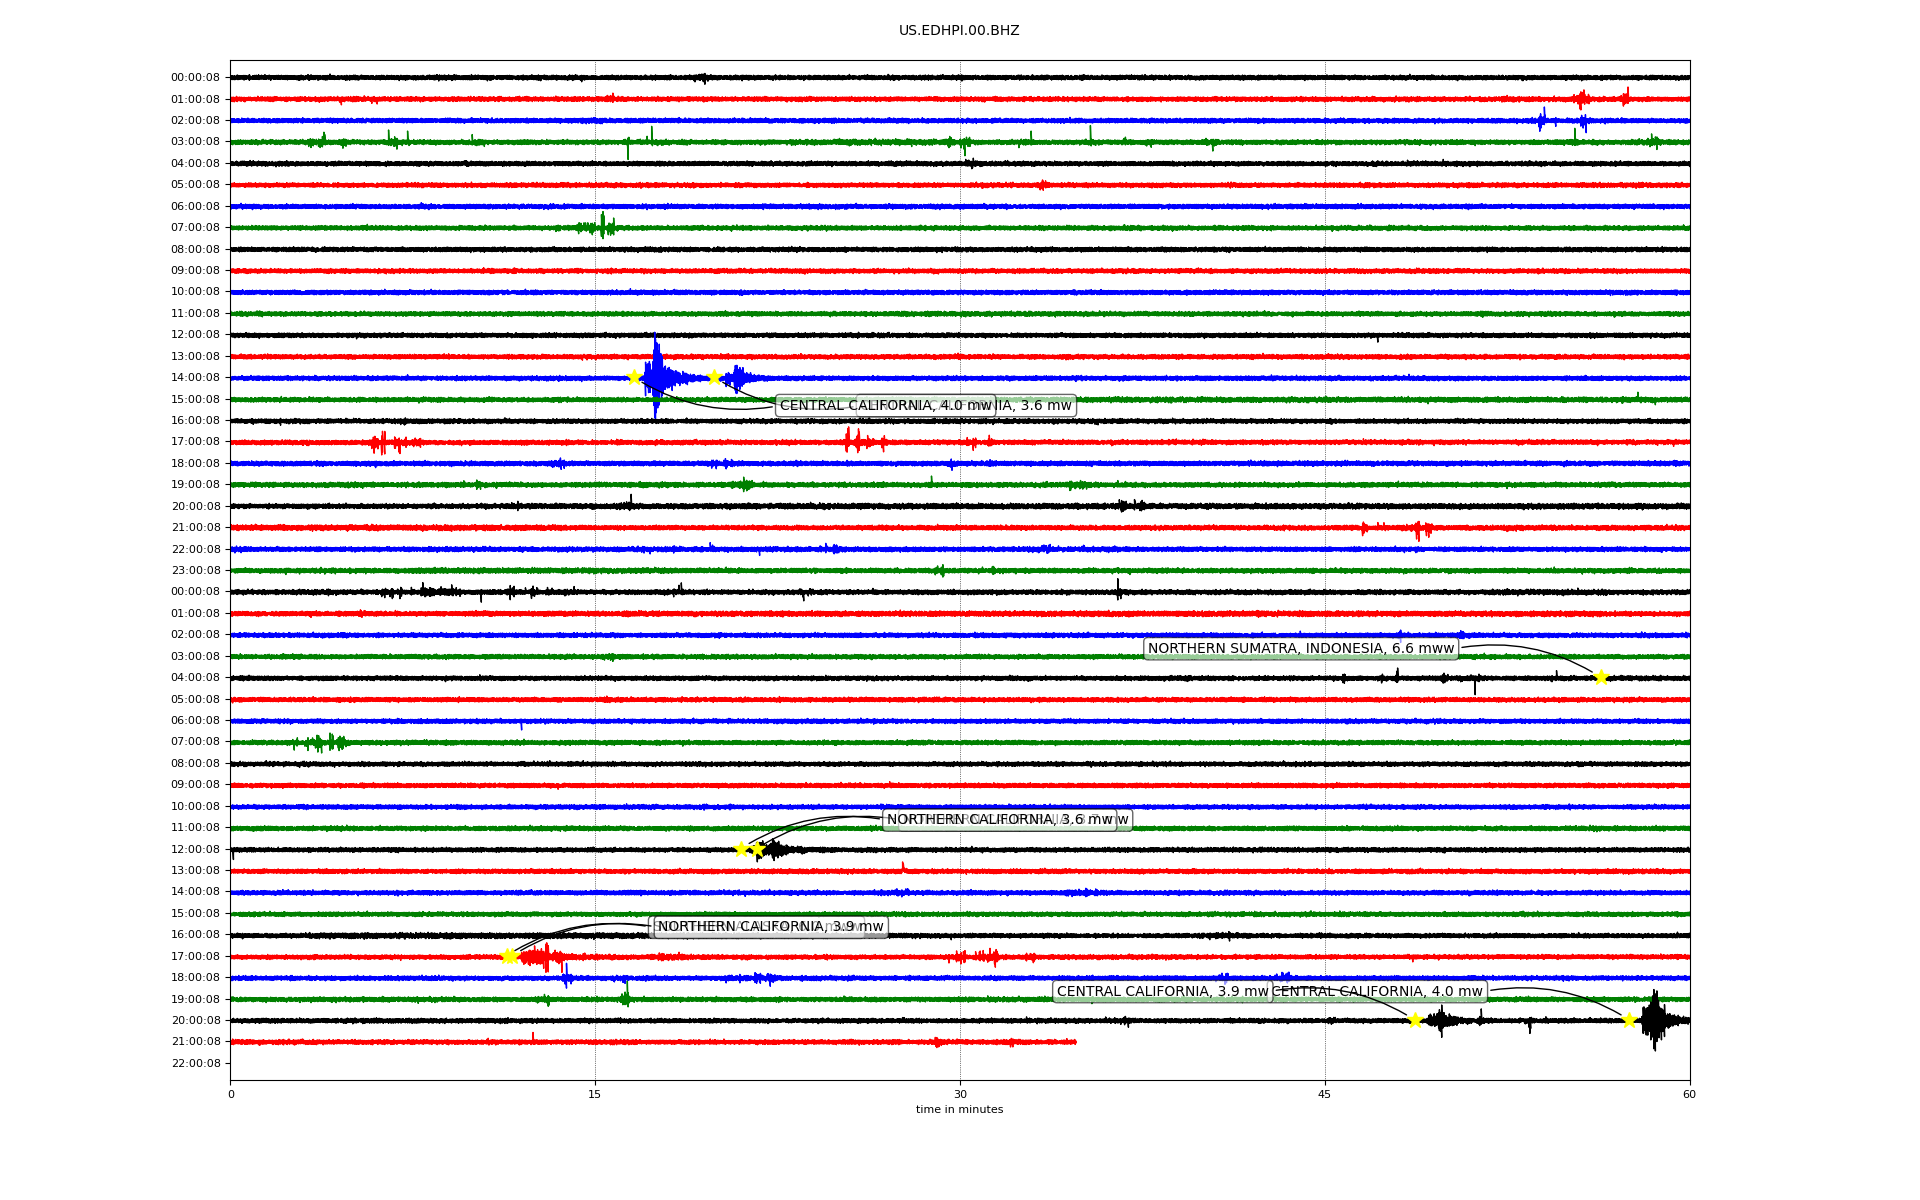Click the leftmost star on the black 12:00:08 trace
1920x1200 pixels.
741,849
